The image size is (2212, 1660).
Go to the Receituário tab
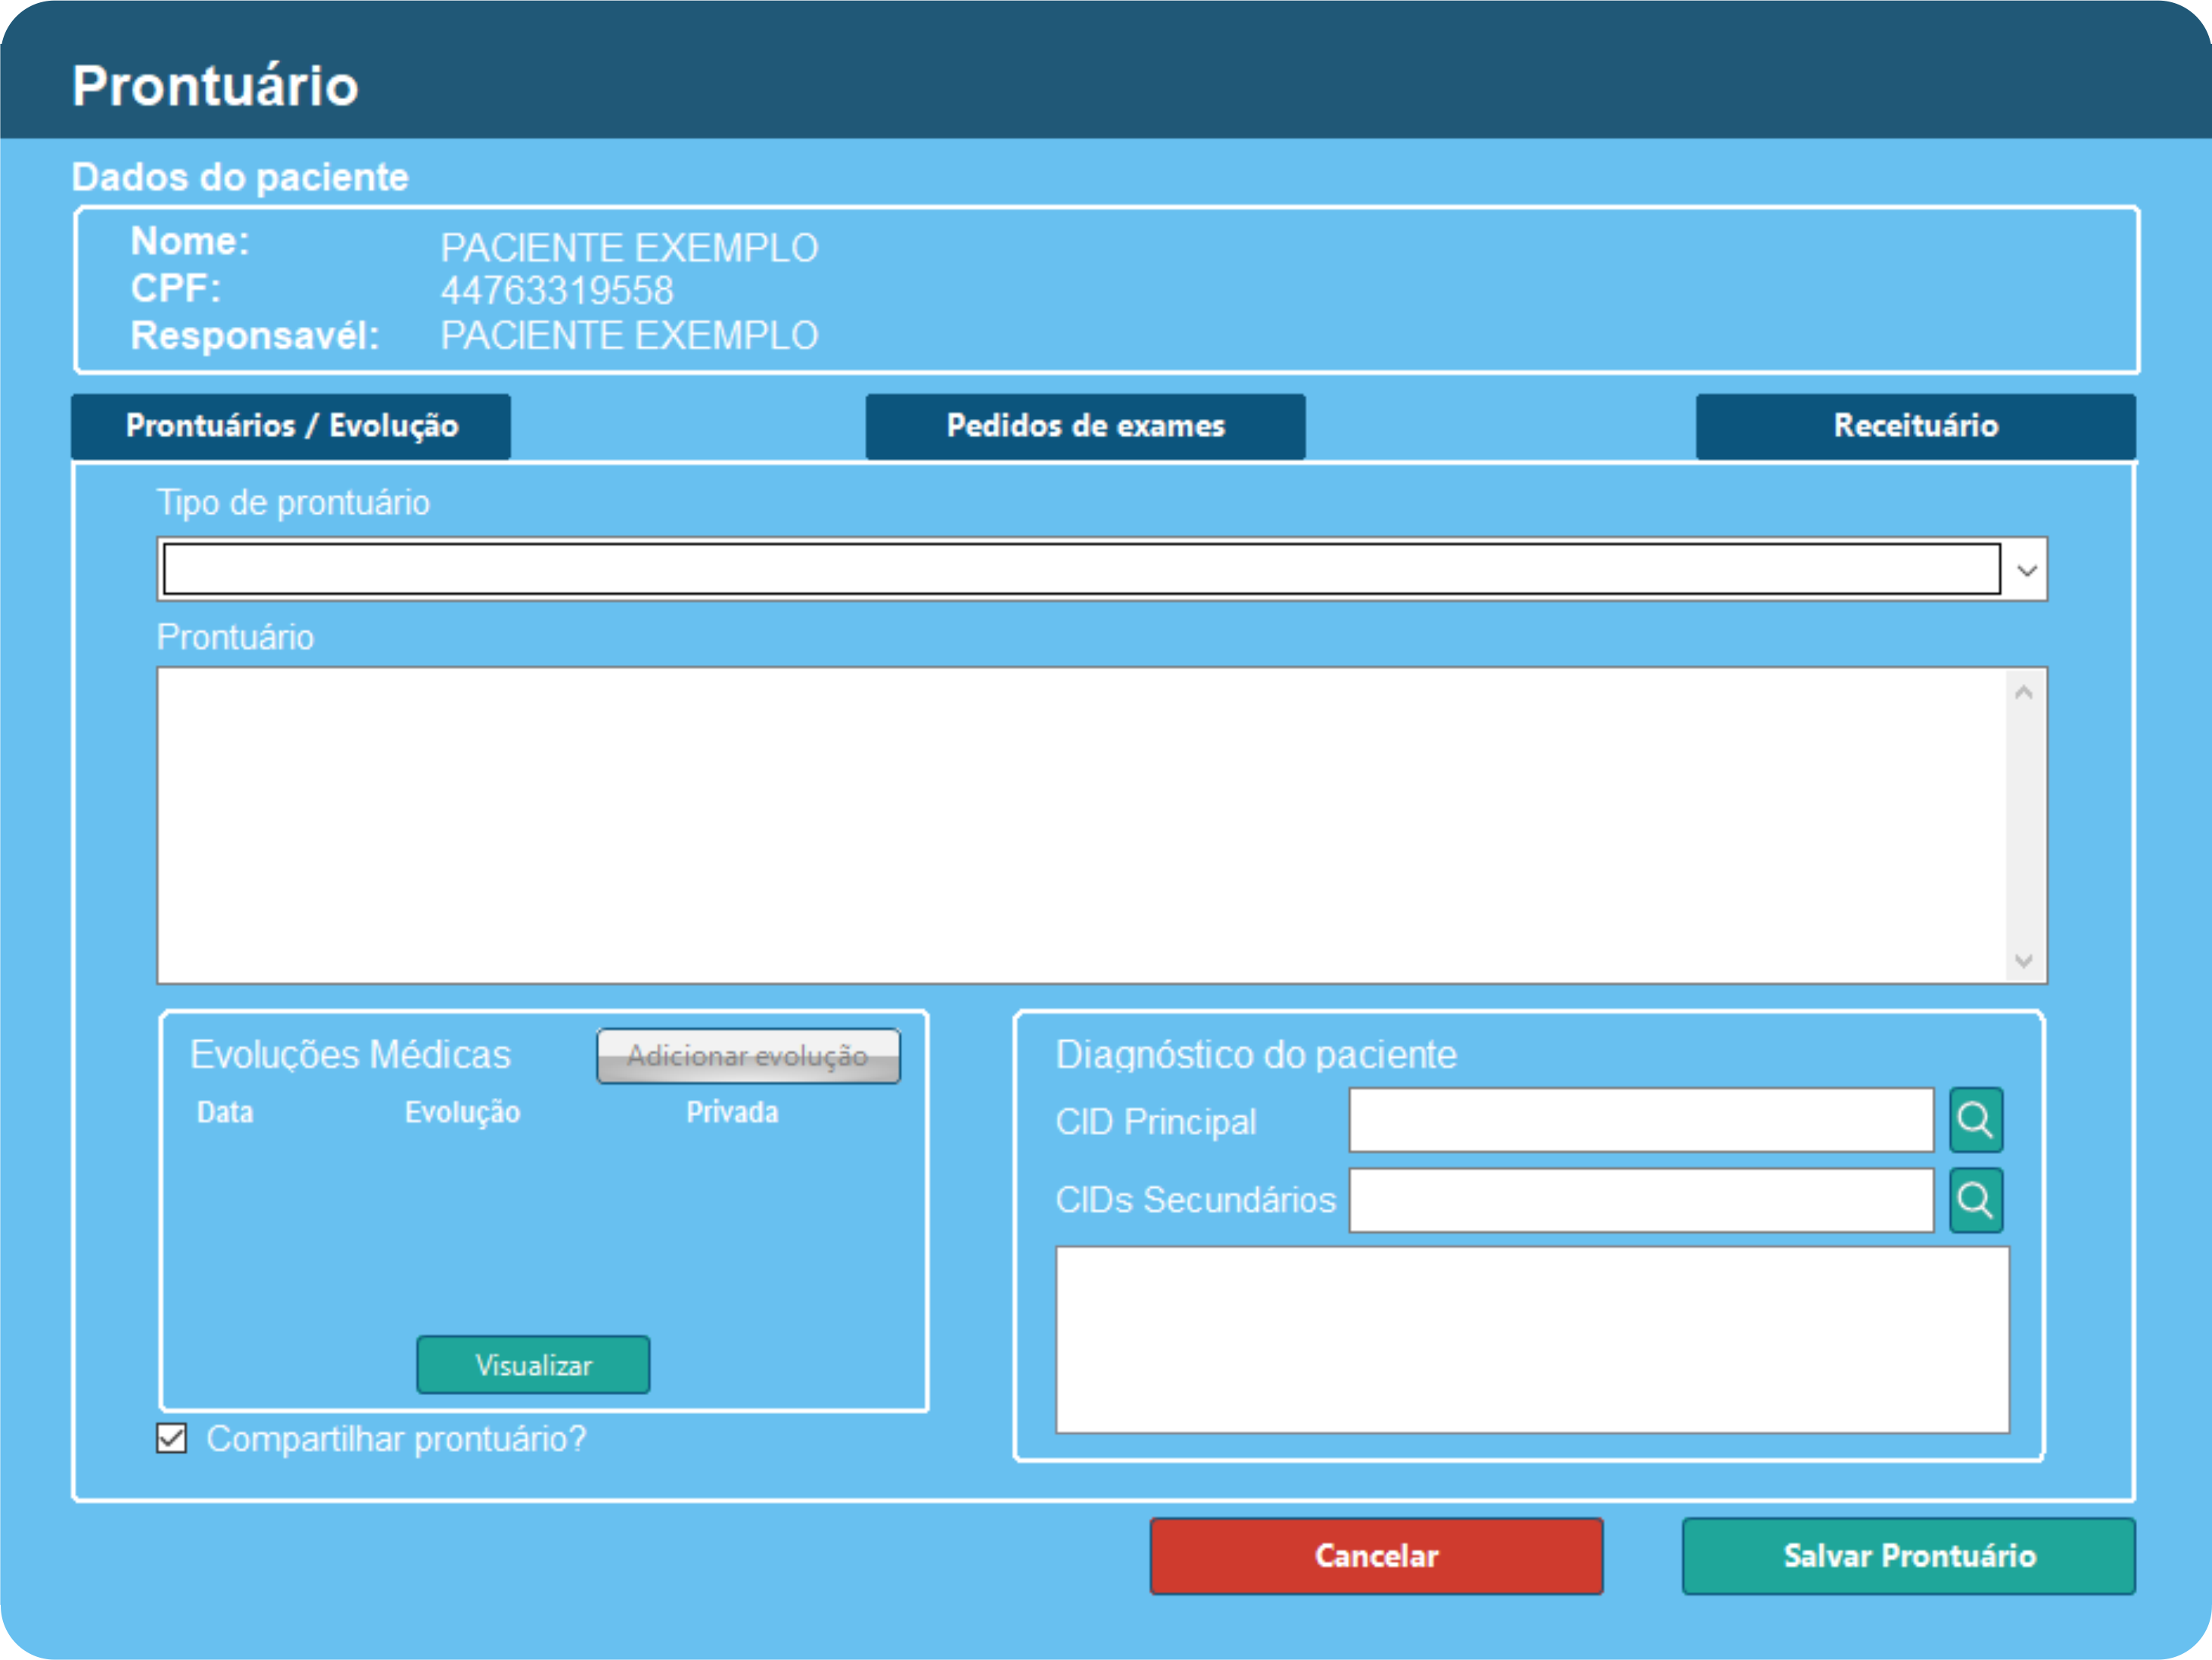click(x=1915, y=426)
